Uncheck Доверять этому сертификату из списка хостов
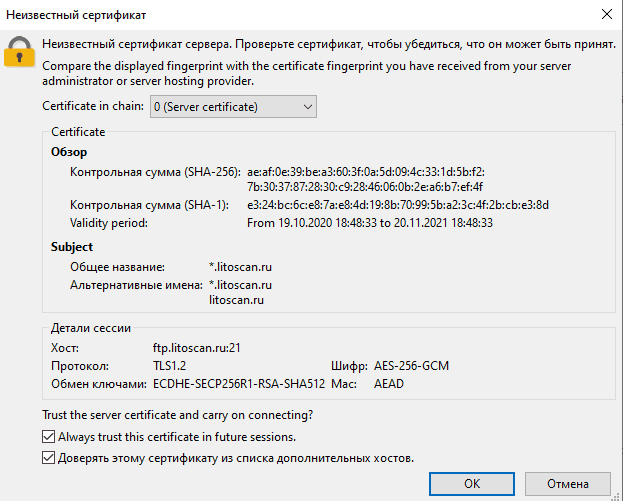Image resolution: width=623 pixels, height=501 pixels. coord(48,458)
